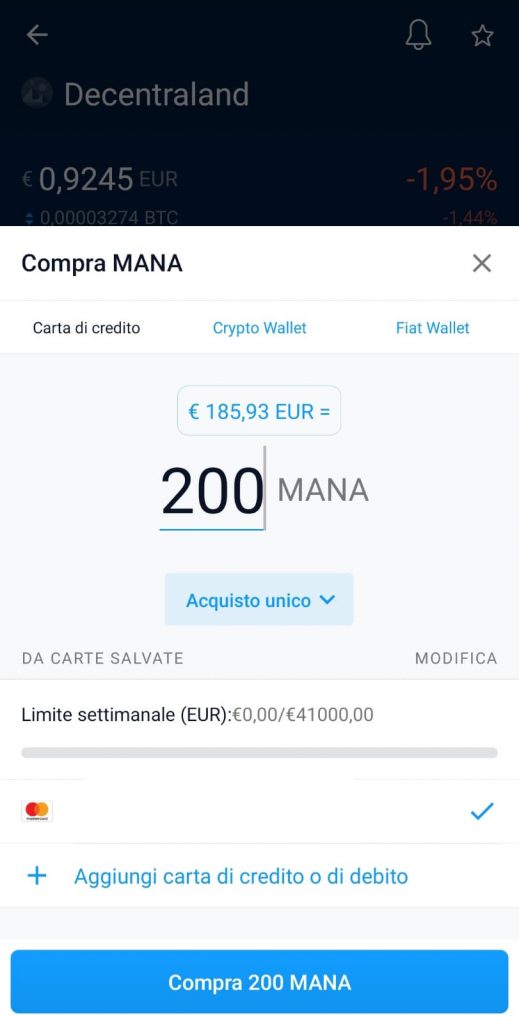The width and height of the screenshot is (519, 1024).
Task: Switch to Fiat Wallet tab
Action: [x=432, y=328]
